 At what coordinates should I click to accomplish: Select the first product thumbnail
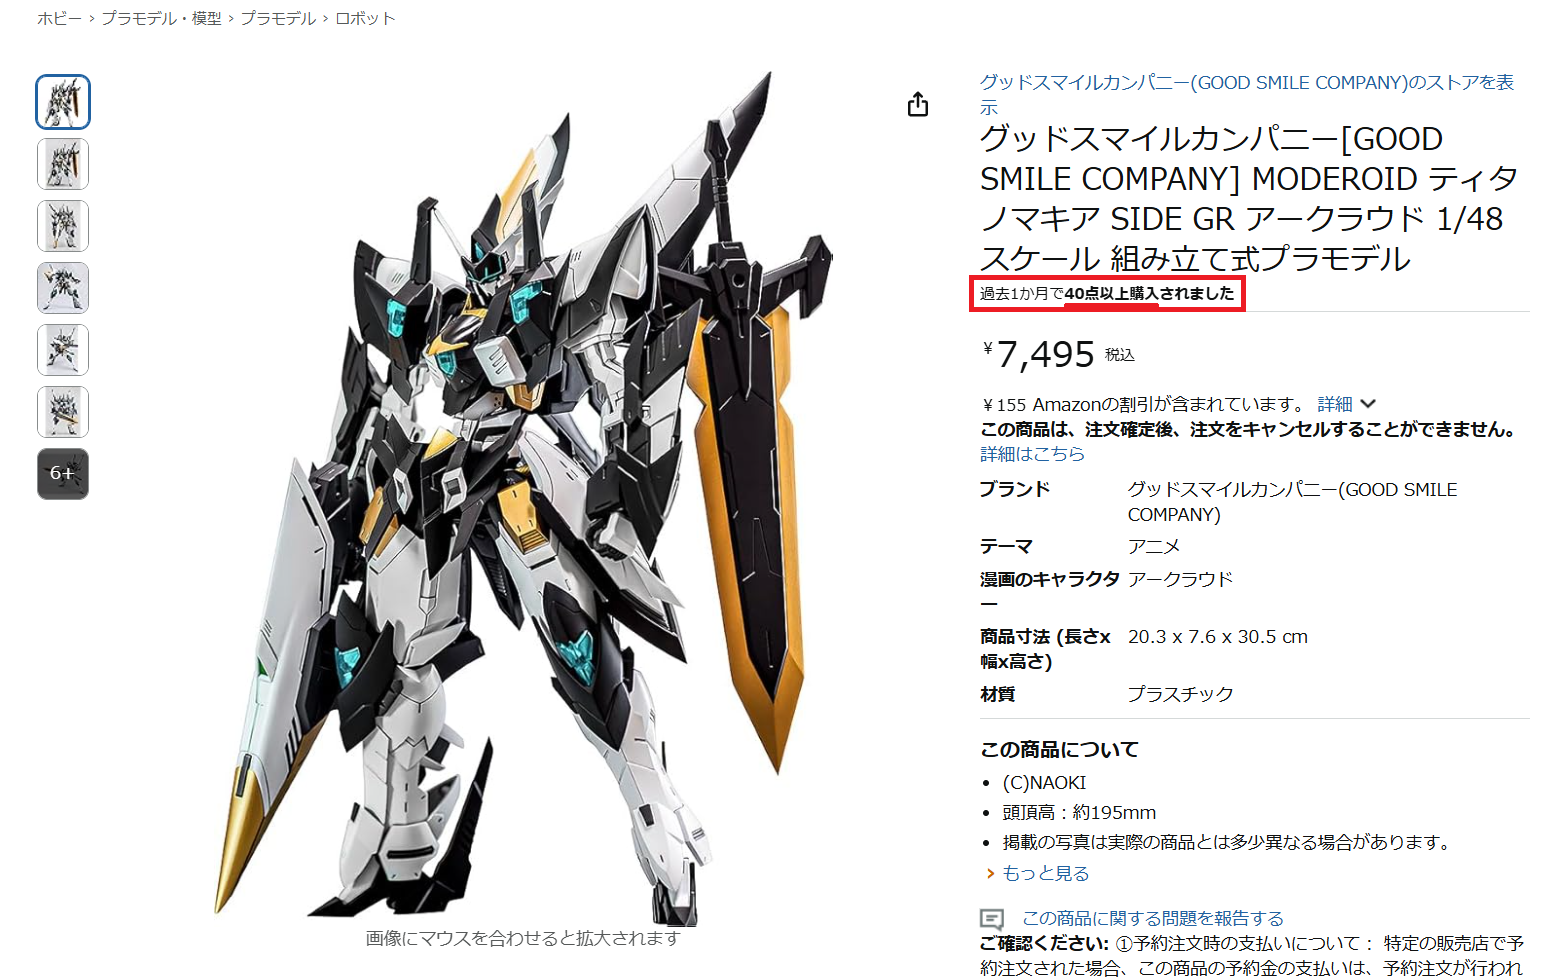pos(63,102)
